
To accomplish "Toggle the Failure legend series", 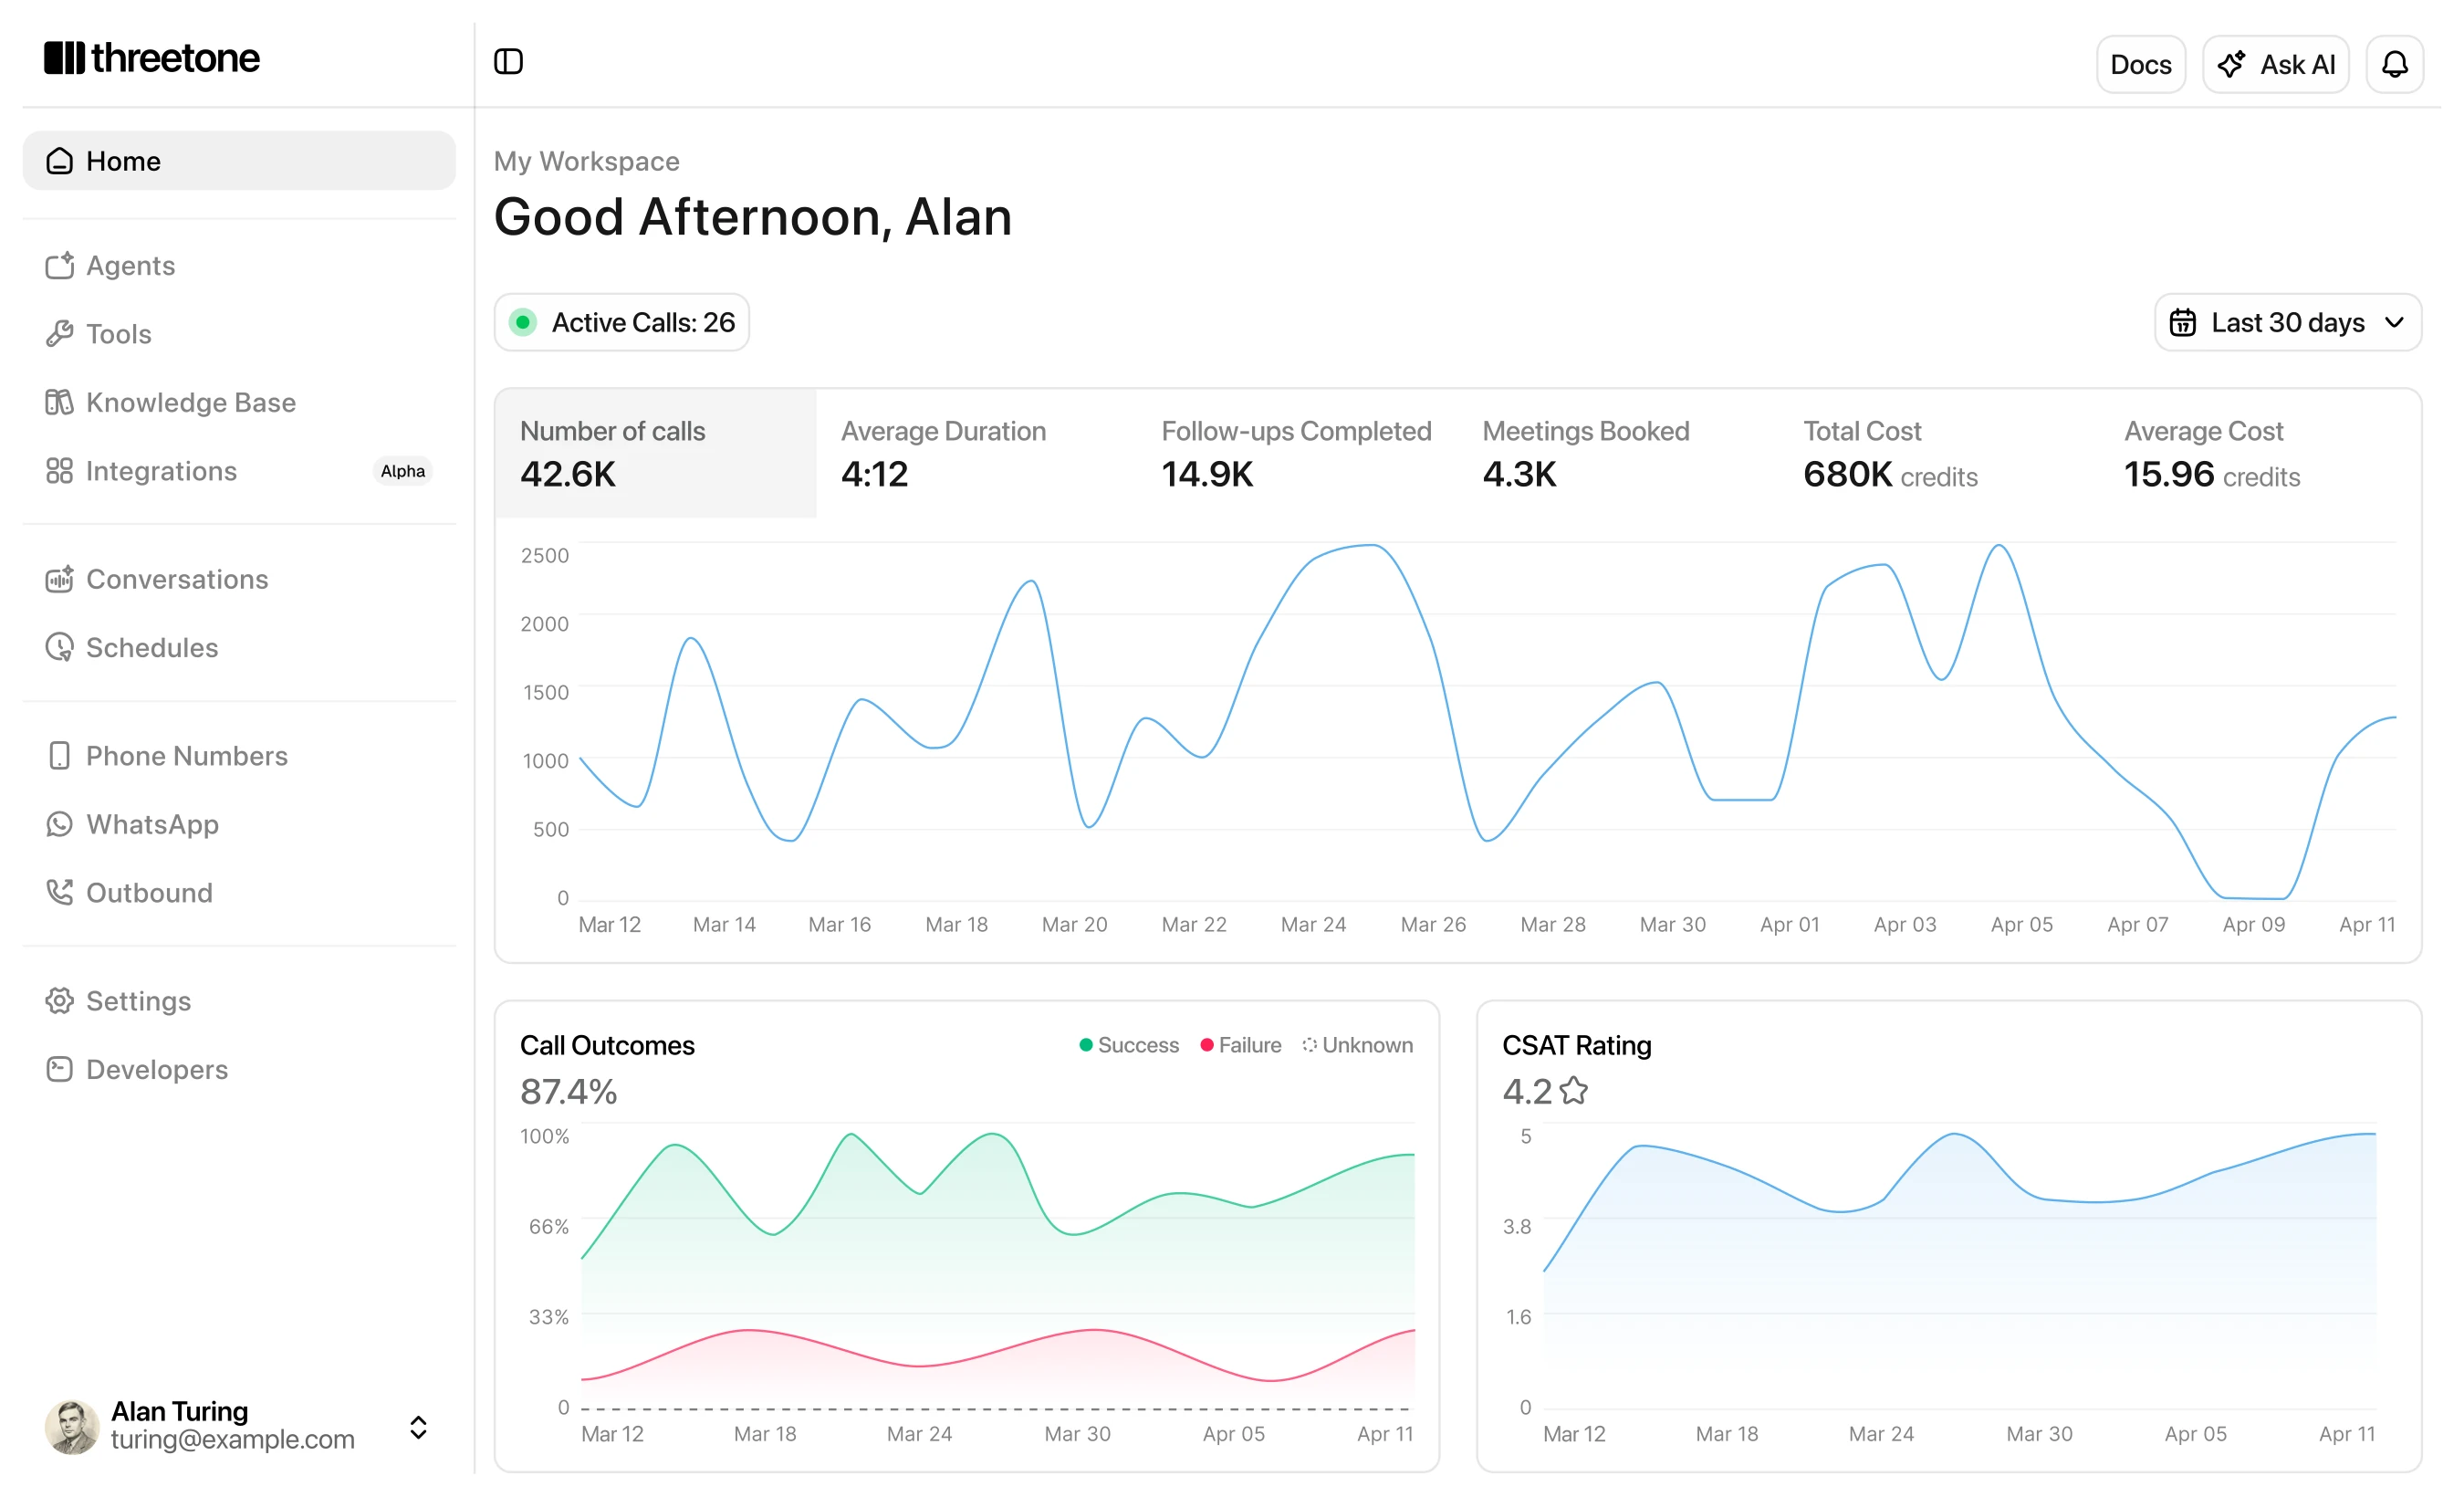I will click(1240, 1045).
